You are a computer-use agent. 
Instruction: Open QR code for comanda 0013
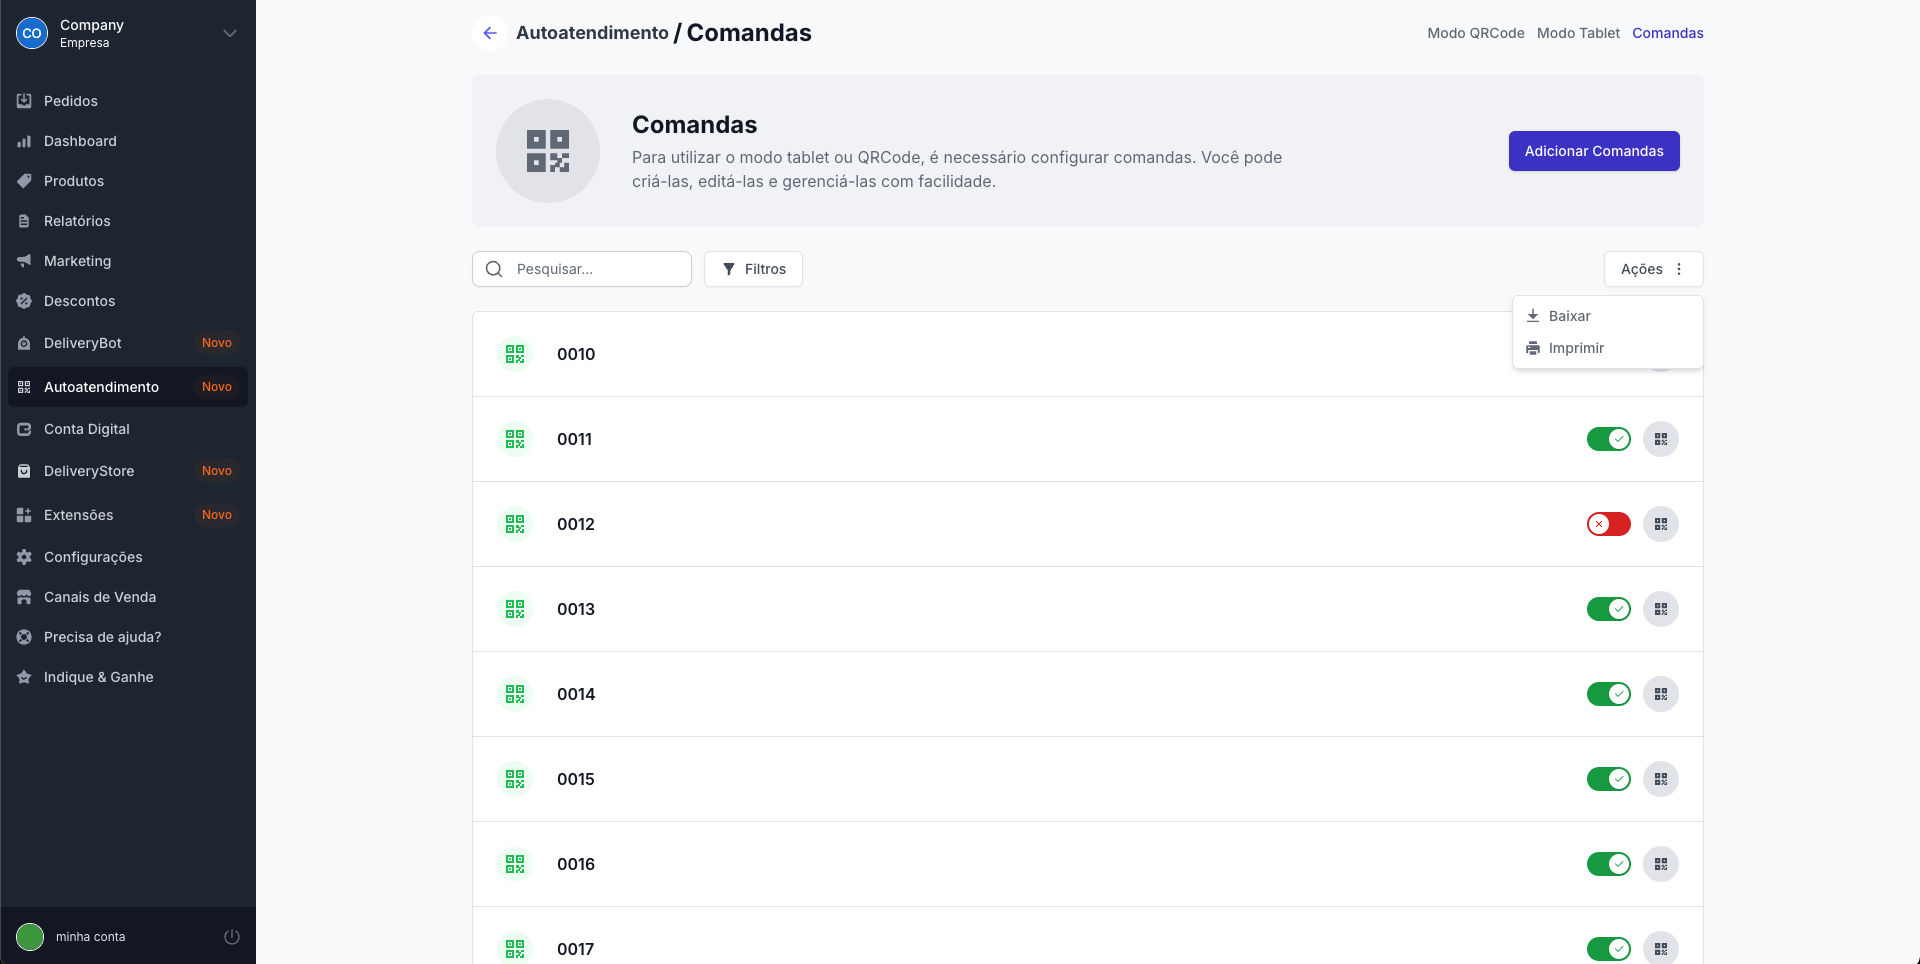1660,609
